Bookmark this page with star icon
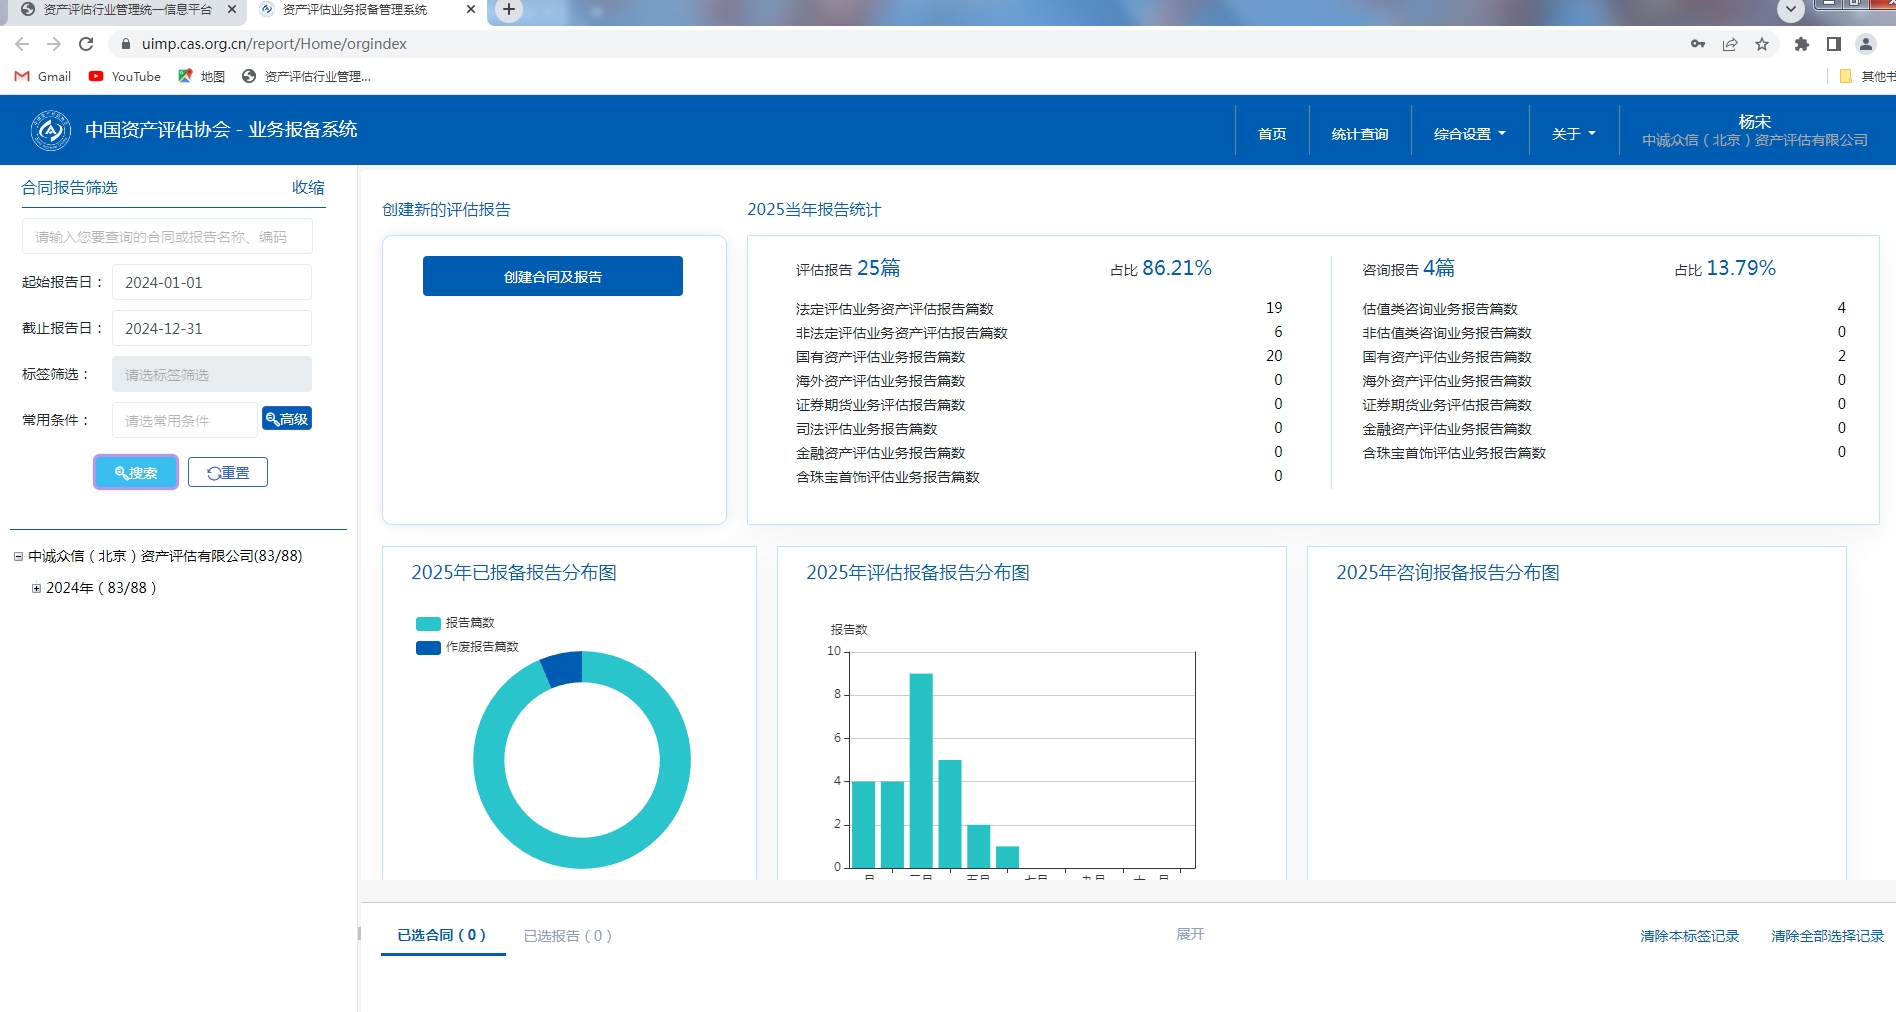The image size is (1896, 1012). [1762, 44]
